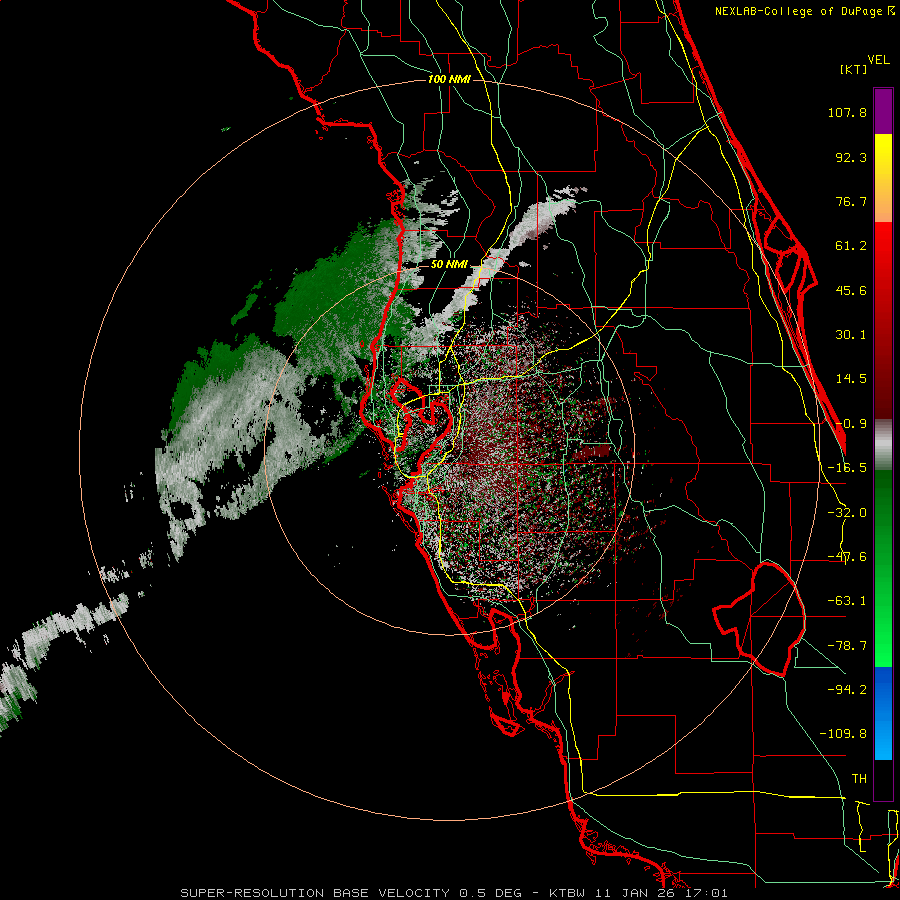Select the 76.7 velocity scale value
Image resolution: width=900 pixels, height=900 pixels.
[x=851, y=201]
